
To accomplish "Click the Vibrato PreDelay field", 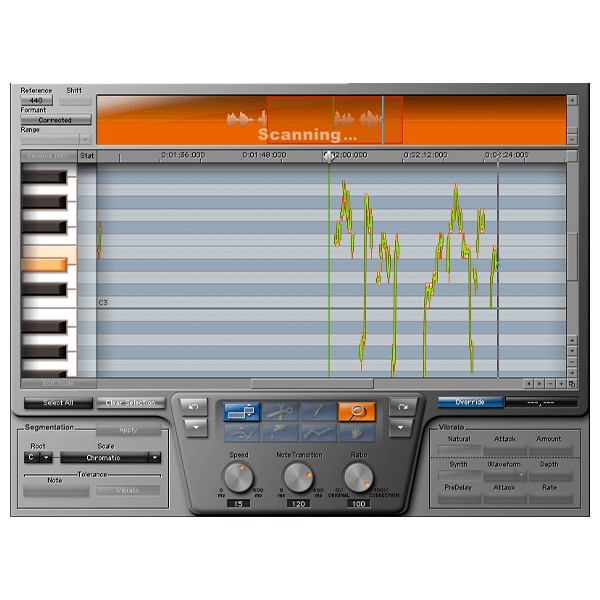I will click(x=460, y=499).
